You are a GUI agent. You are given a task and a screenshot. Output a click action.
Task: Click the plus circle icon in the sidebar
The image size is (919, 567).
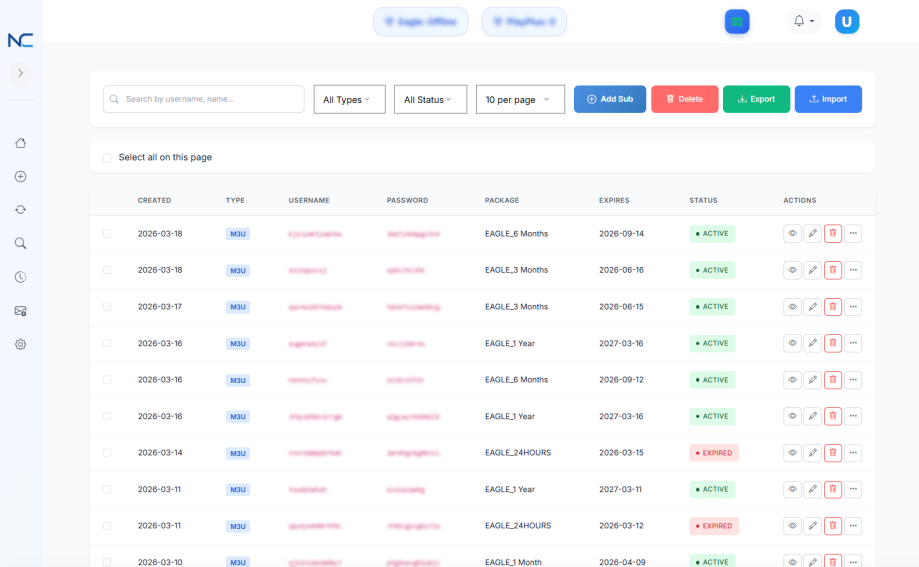point(20,177)
